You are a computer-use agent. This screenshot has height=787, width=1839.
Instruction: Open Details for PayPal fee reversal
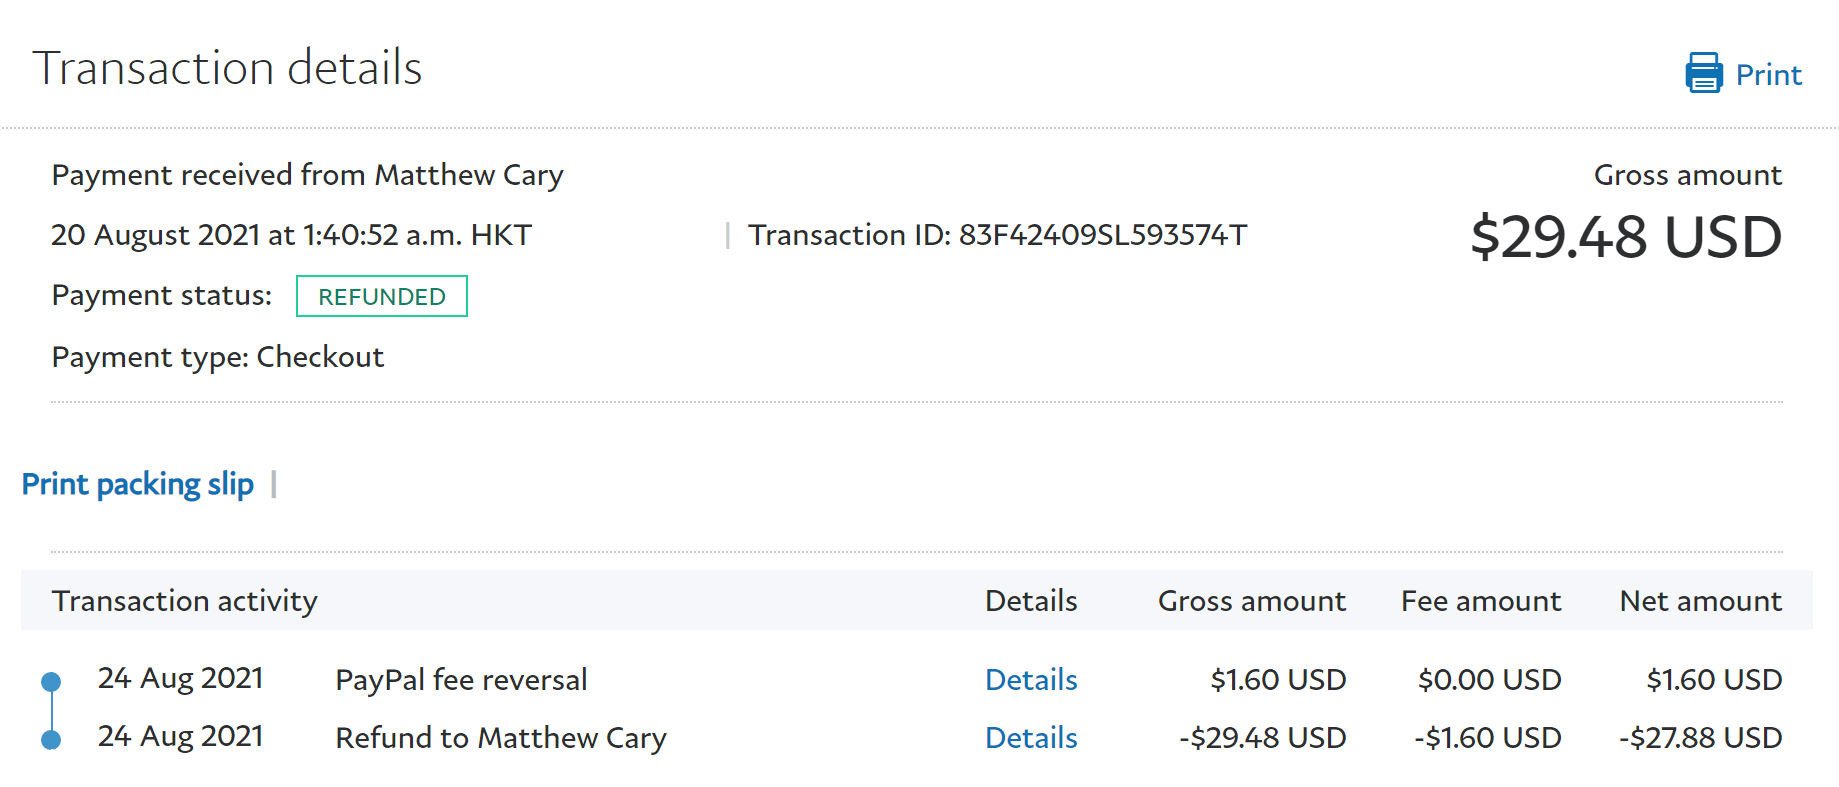pyautogui.click(x=1031, y=680)
